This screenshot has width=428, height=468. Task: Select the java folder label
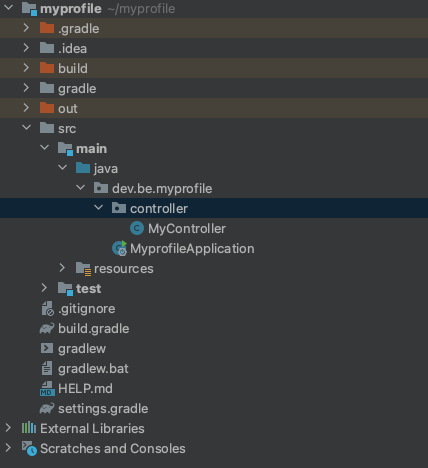click(x=106, y=169)
